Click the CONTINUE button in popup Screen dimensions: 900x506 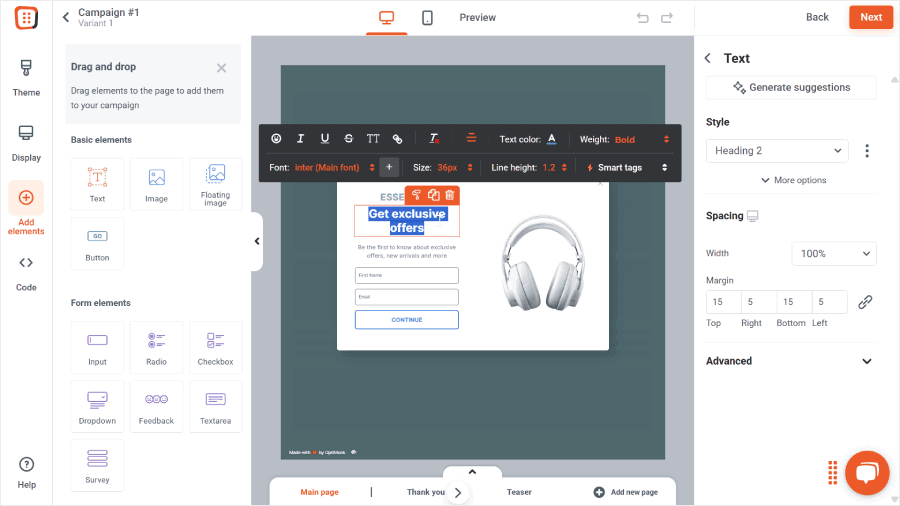coord(406,320)
